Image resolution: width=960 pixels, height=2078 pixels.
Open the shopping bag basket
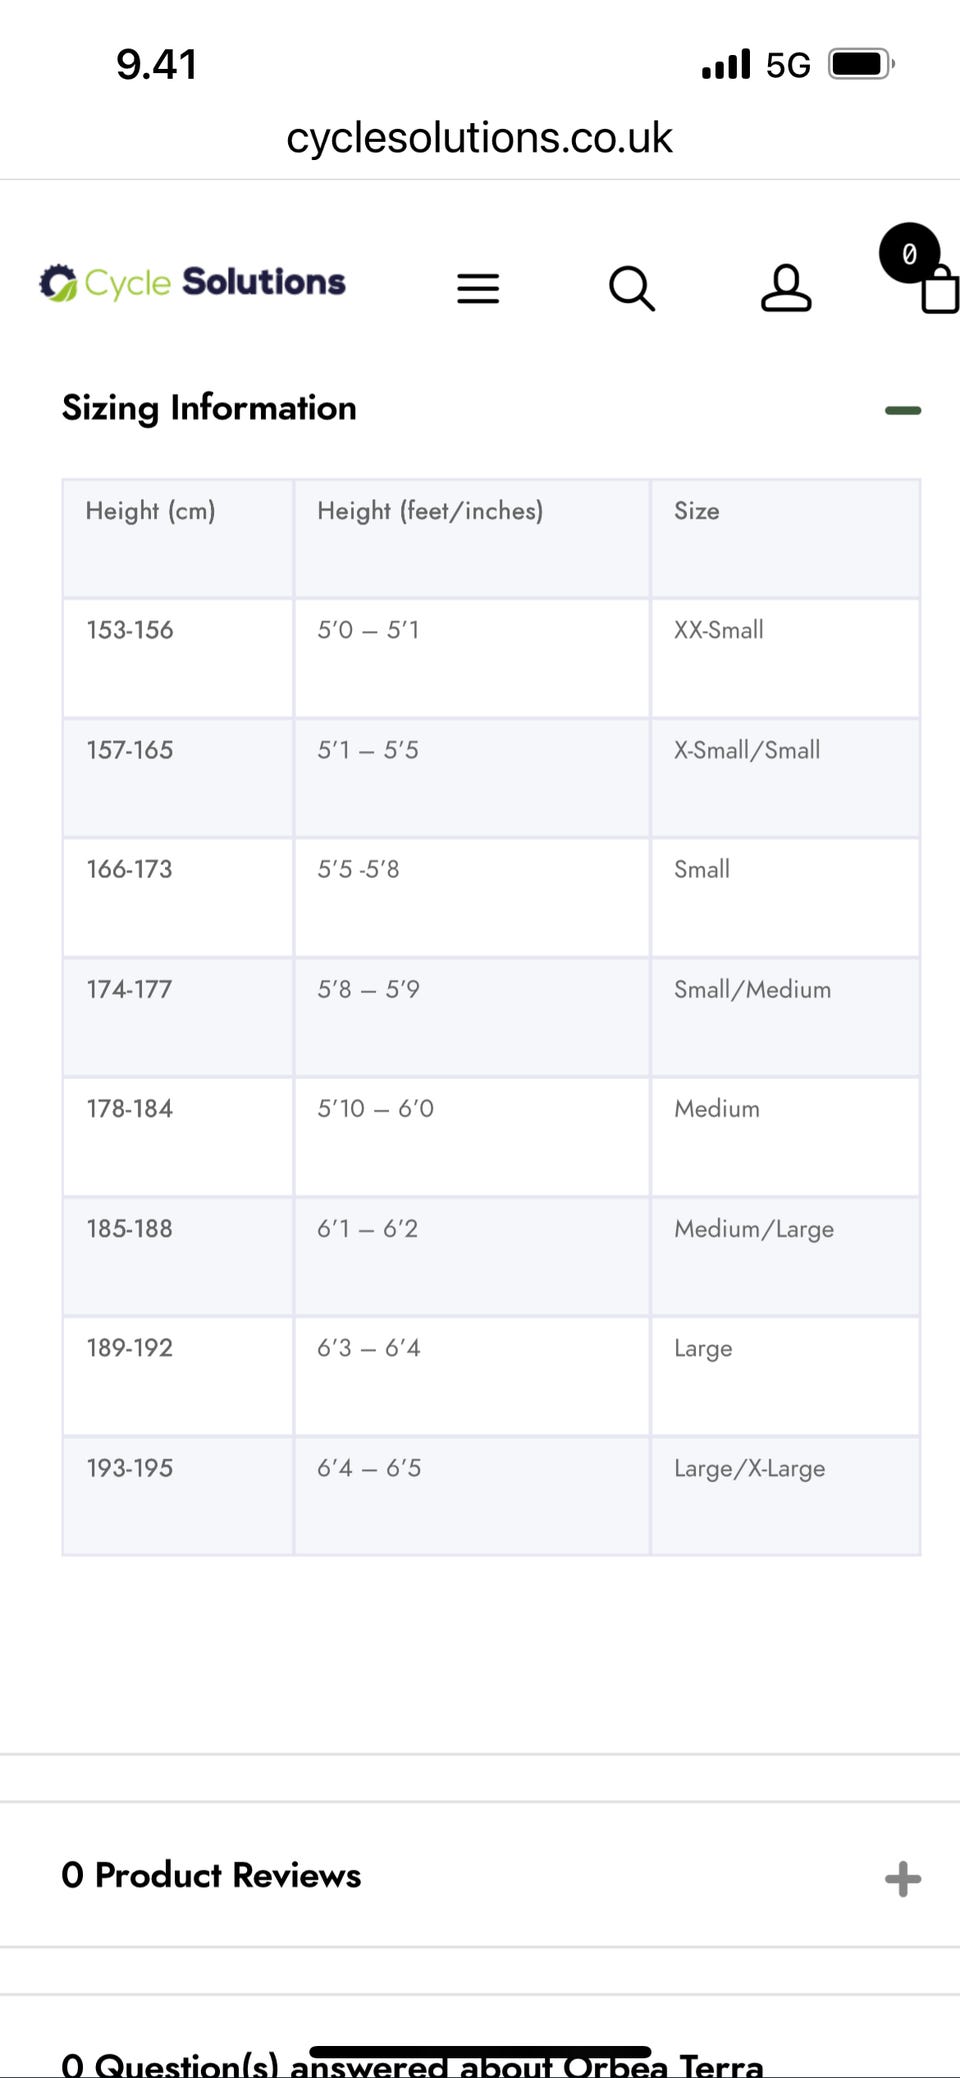939,292
